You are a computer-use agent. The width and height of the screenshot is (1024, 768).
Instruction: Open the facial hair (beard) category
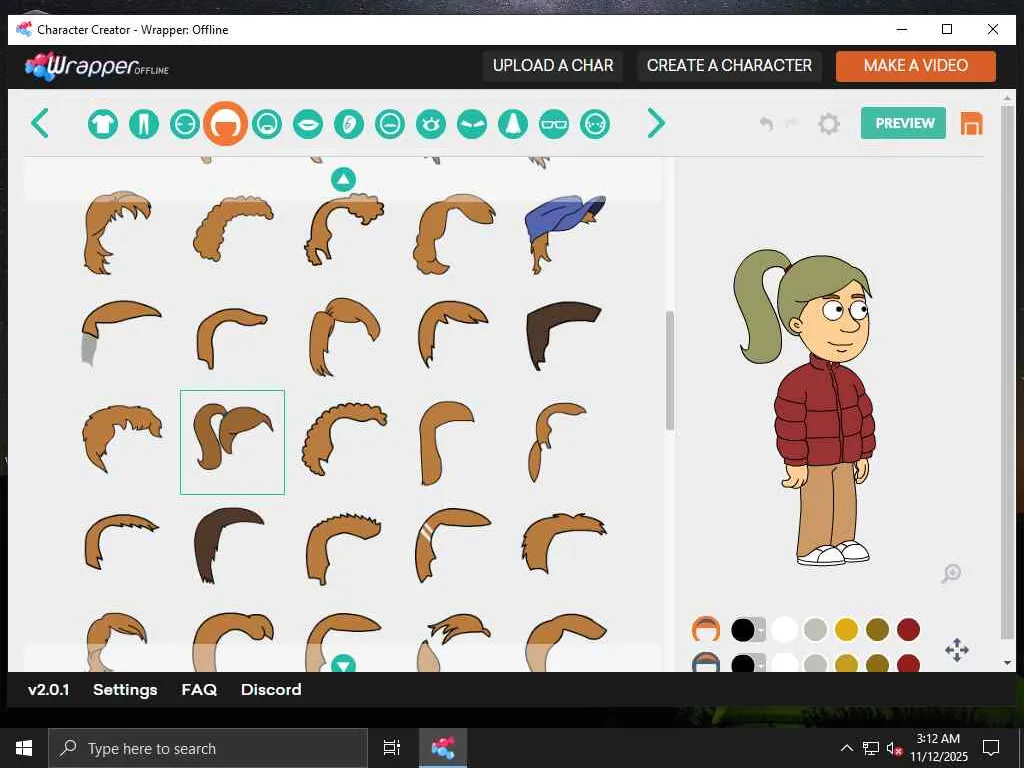(266, 123)
